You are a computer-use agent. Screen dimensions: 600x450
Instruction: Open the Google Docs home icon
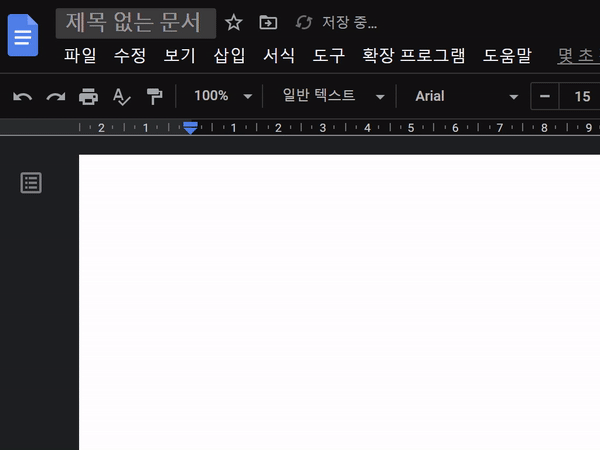tap(23, 35)
